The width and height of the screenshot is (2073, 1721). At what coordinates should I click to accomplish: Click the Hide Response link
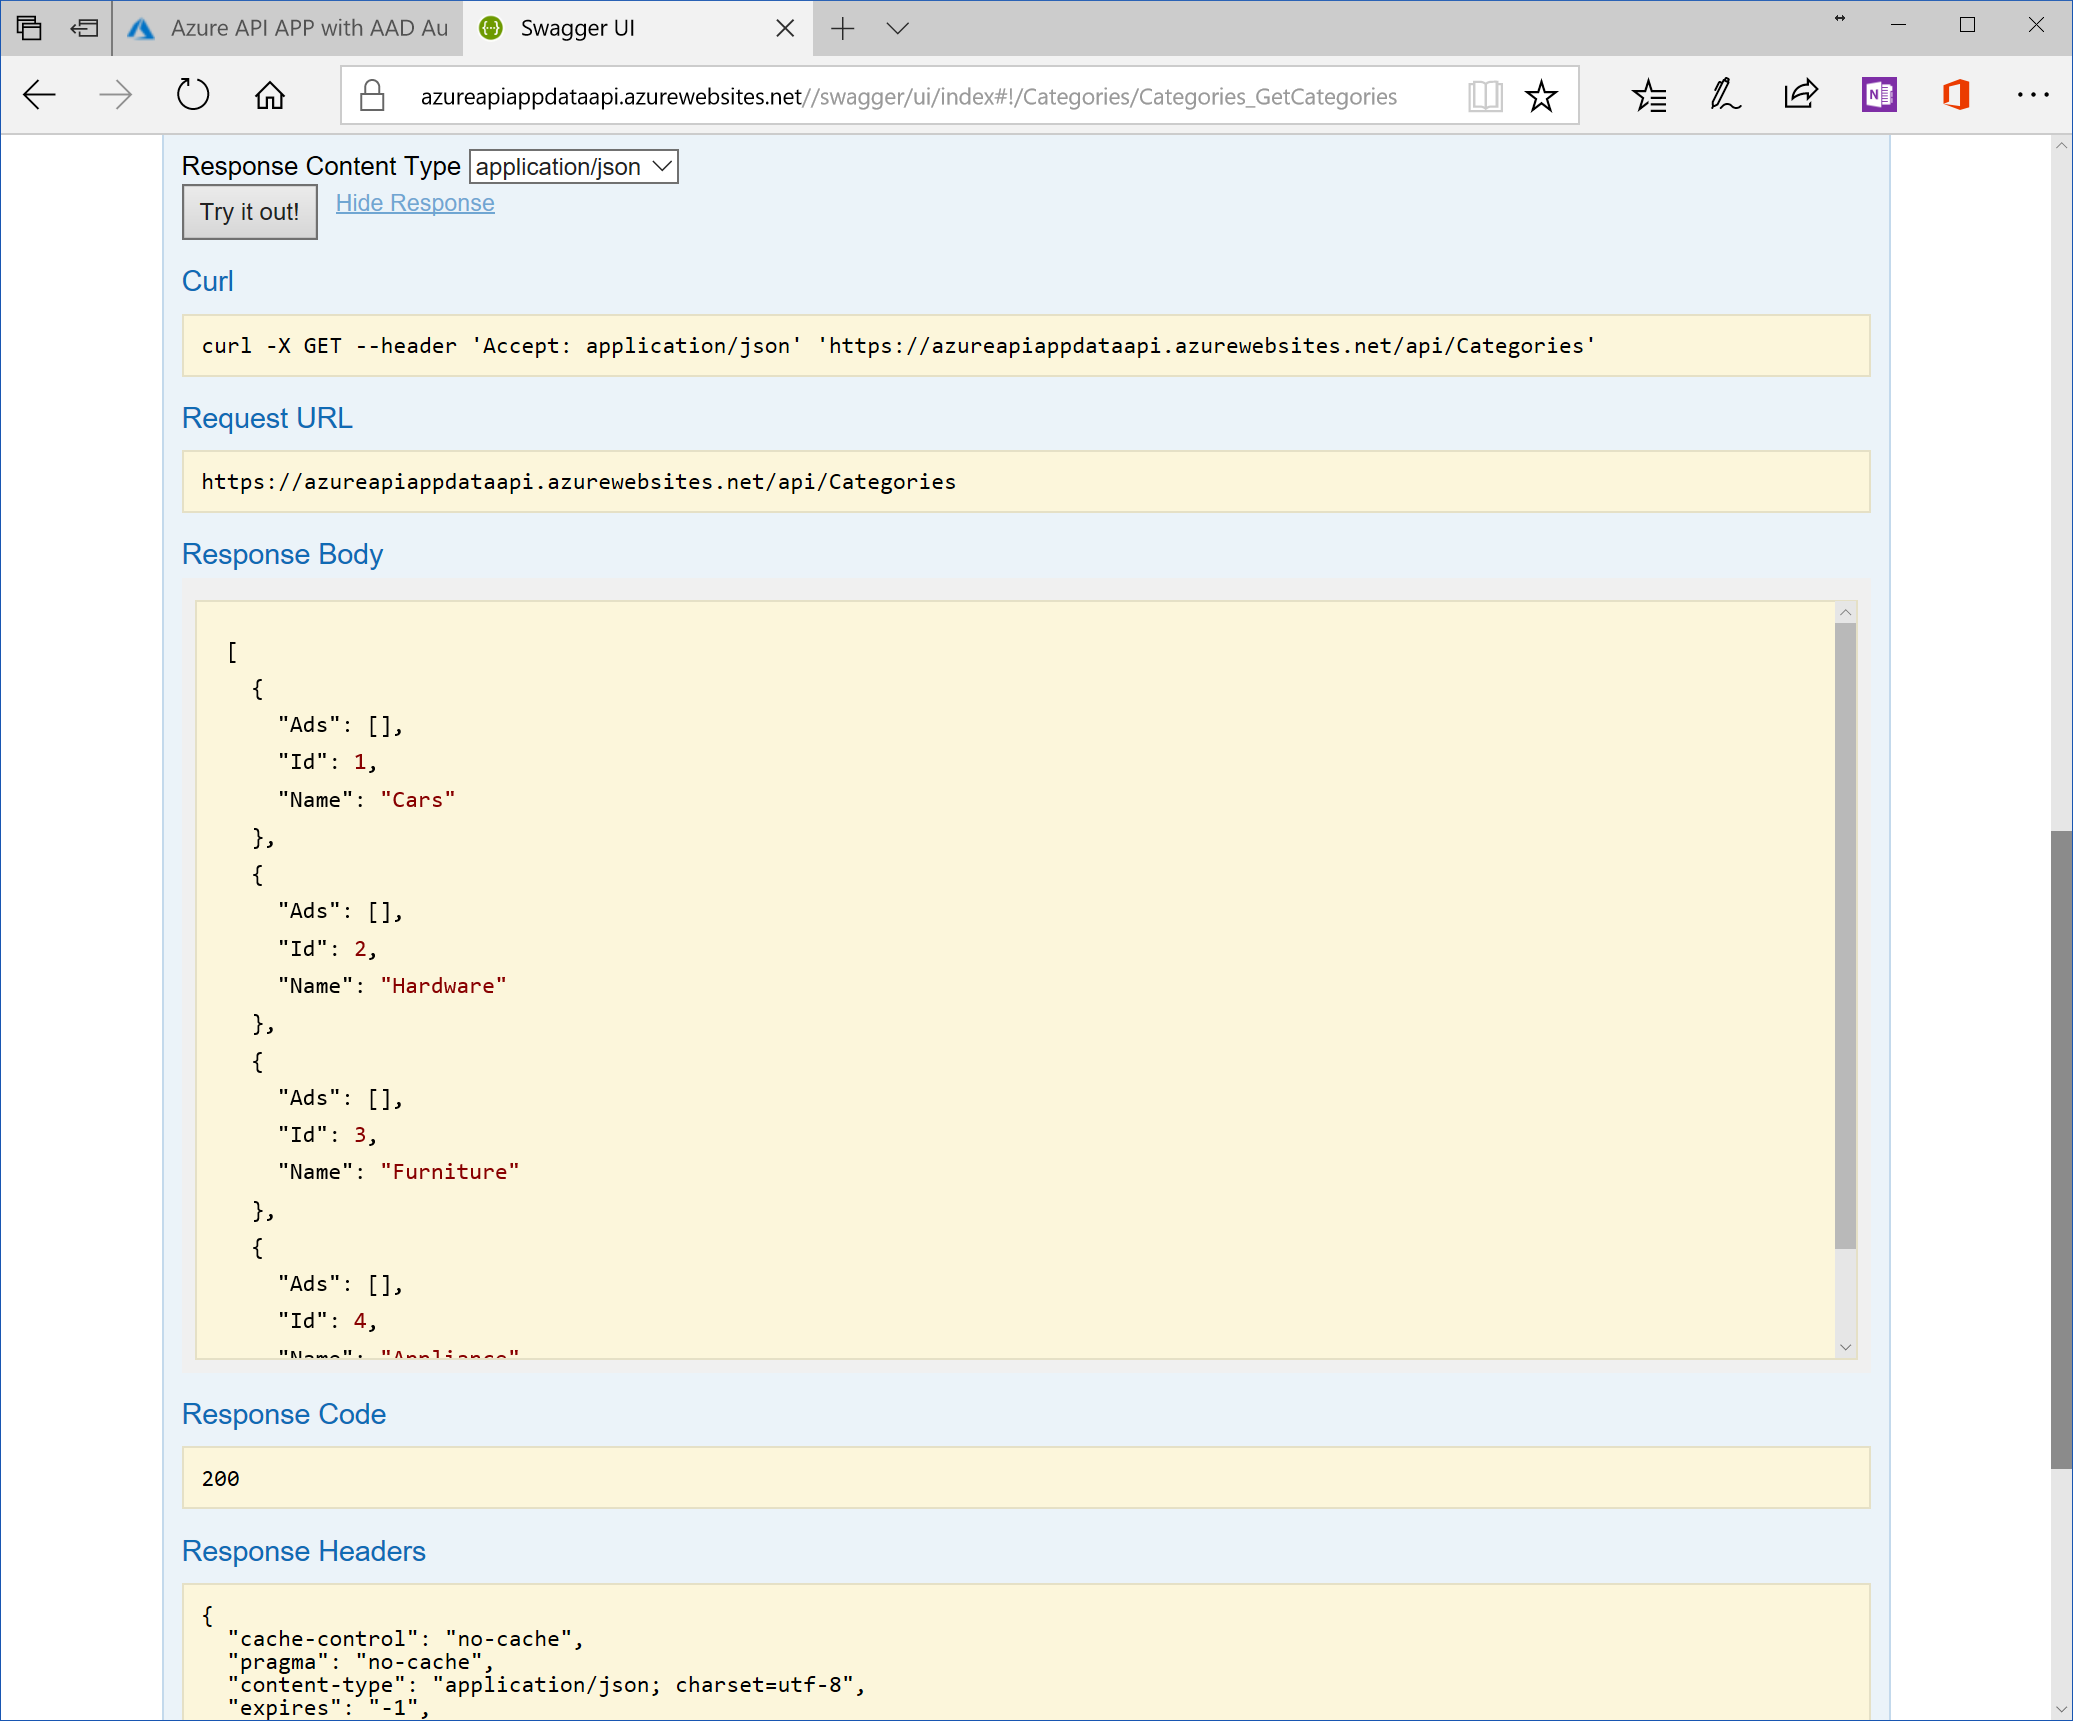click(415, 203)
